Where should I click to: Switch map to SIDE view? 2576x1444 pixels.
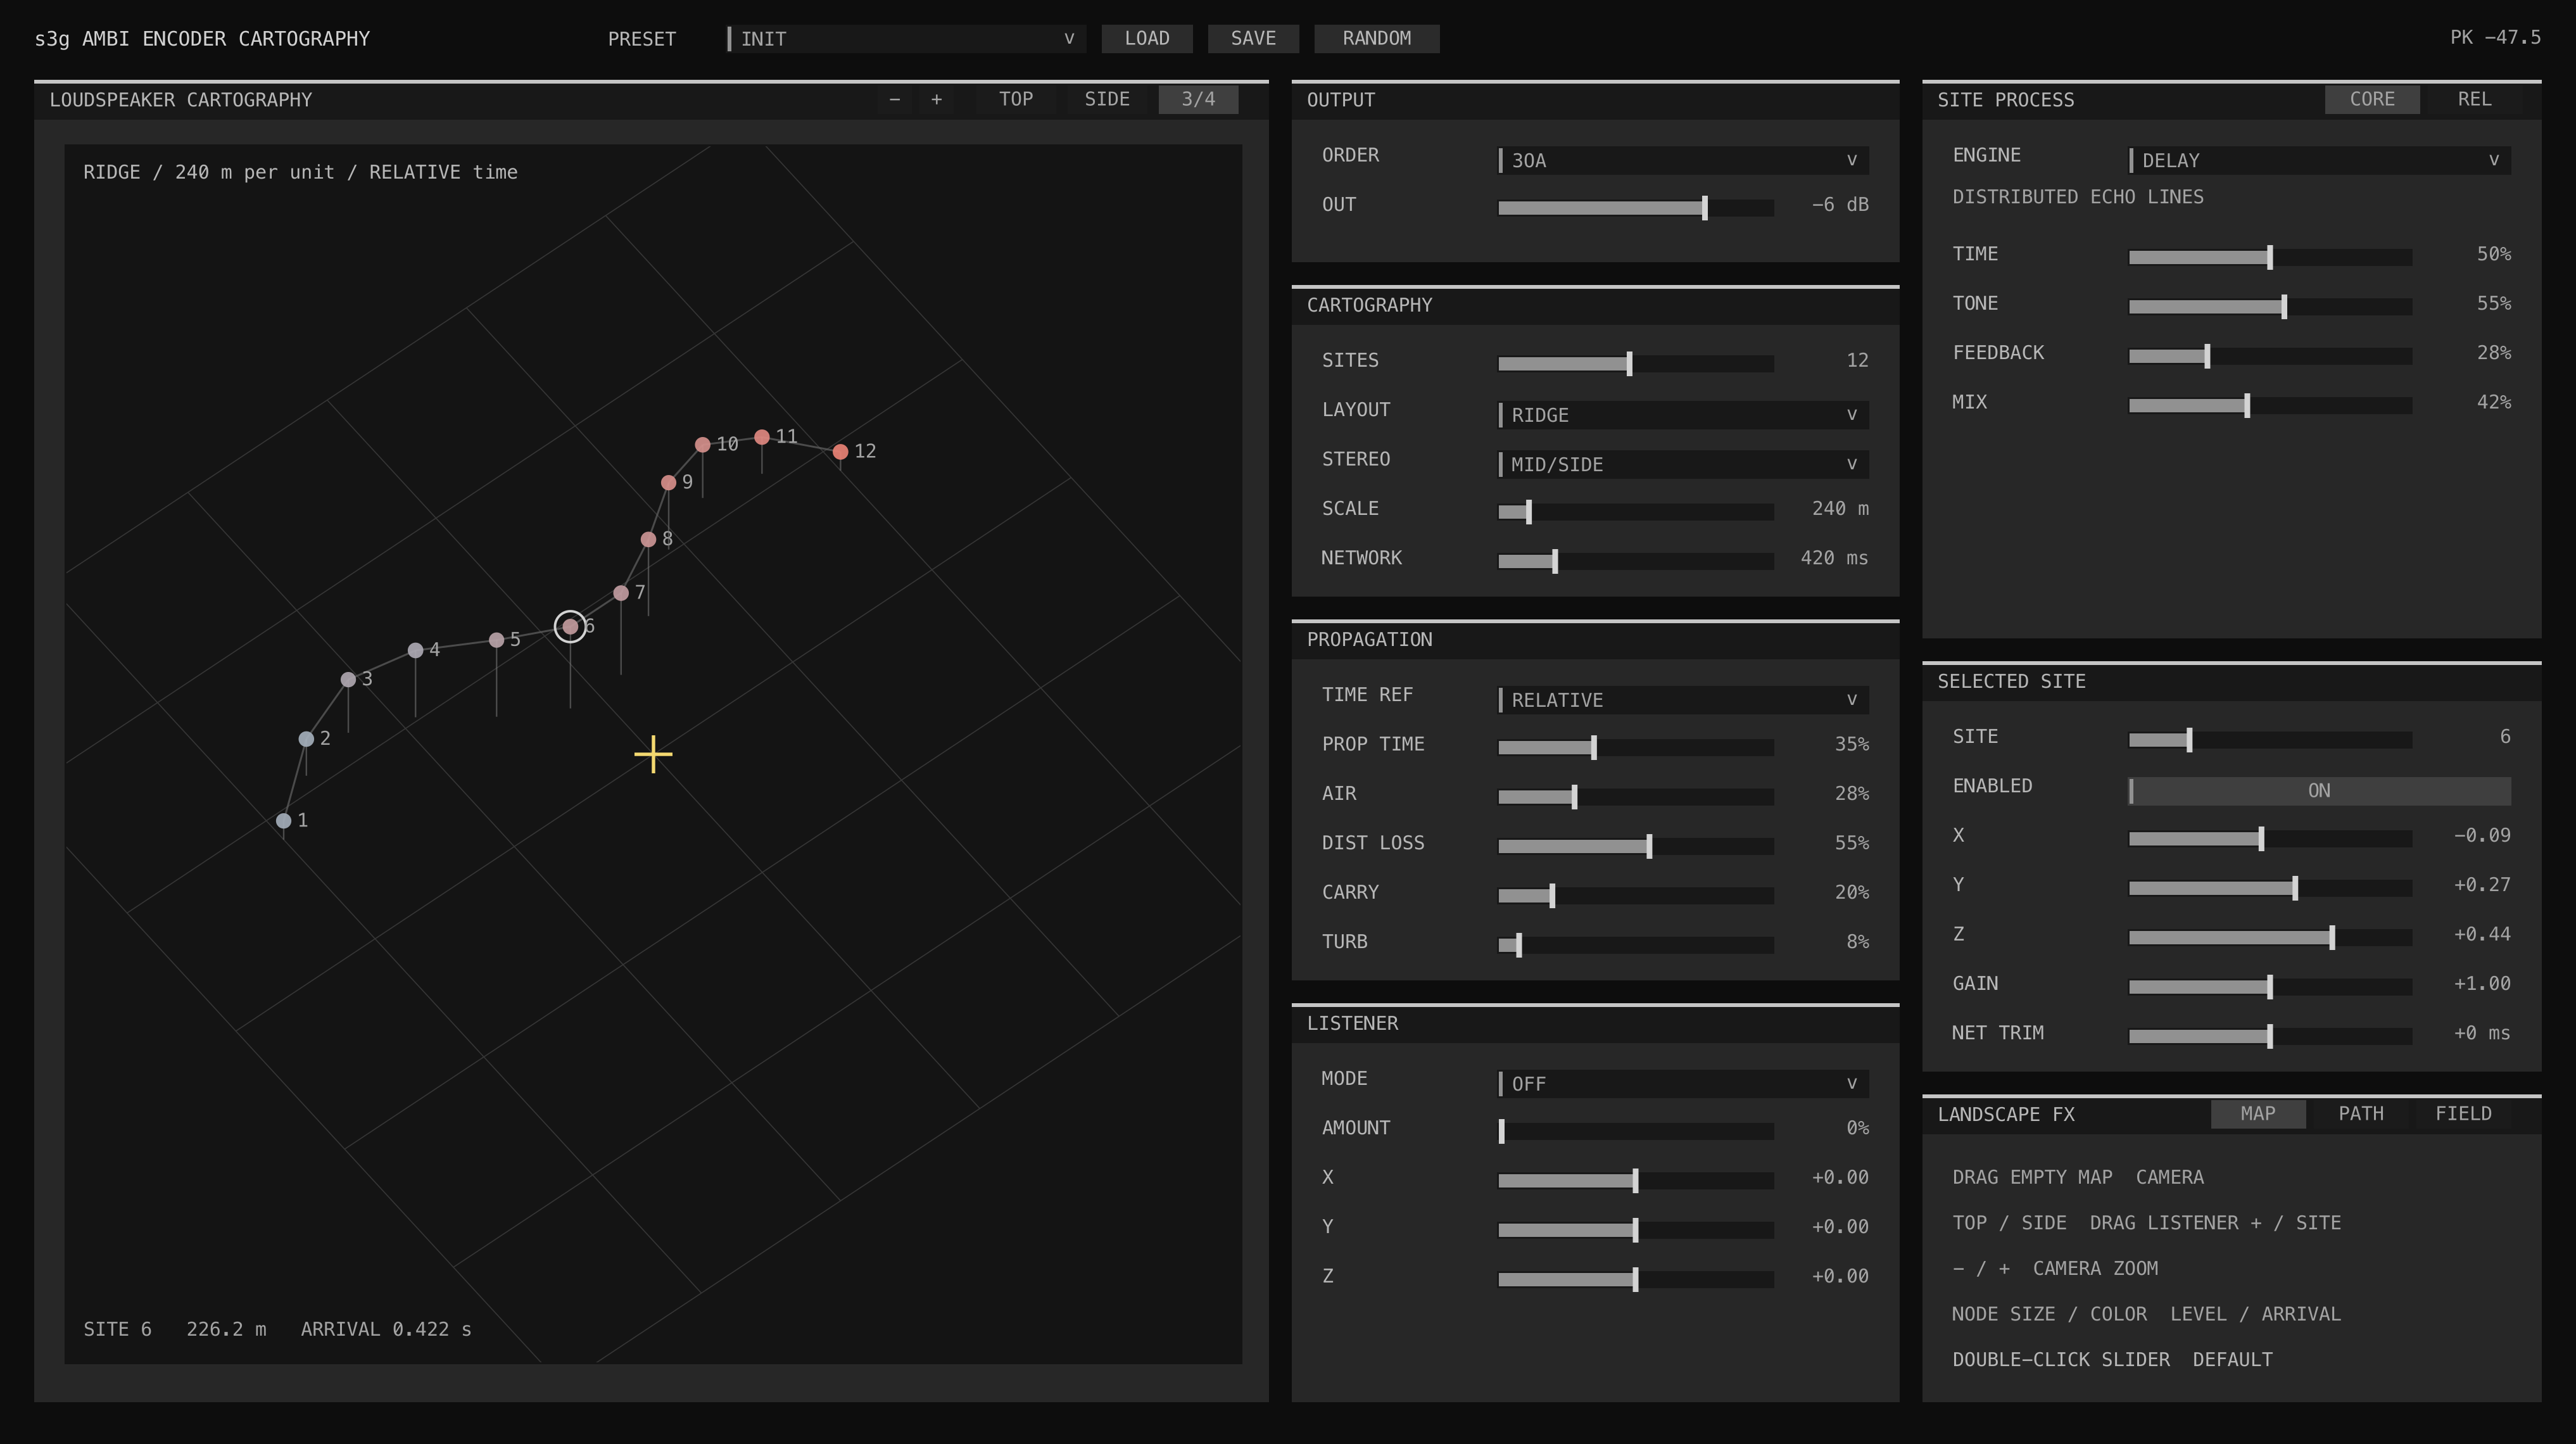point(1107,99)
